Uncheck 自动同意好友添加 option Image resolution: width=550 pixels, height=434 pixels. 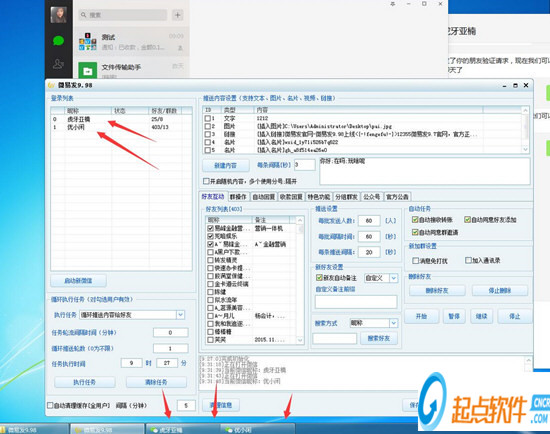(x=467, y=220)
